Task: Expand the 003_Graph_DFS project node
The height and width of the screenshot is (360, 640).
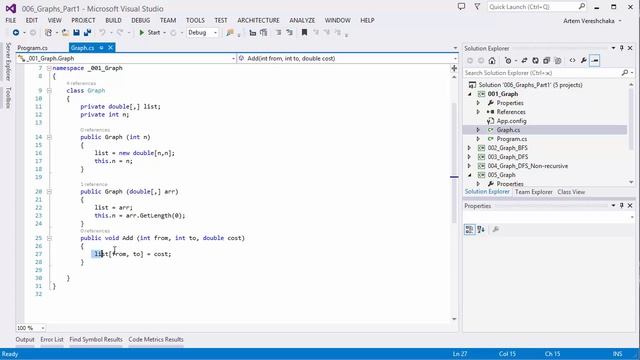Action: pos(469,157)
